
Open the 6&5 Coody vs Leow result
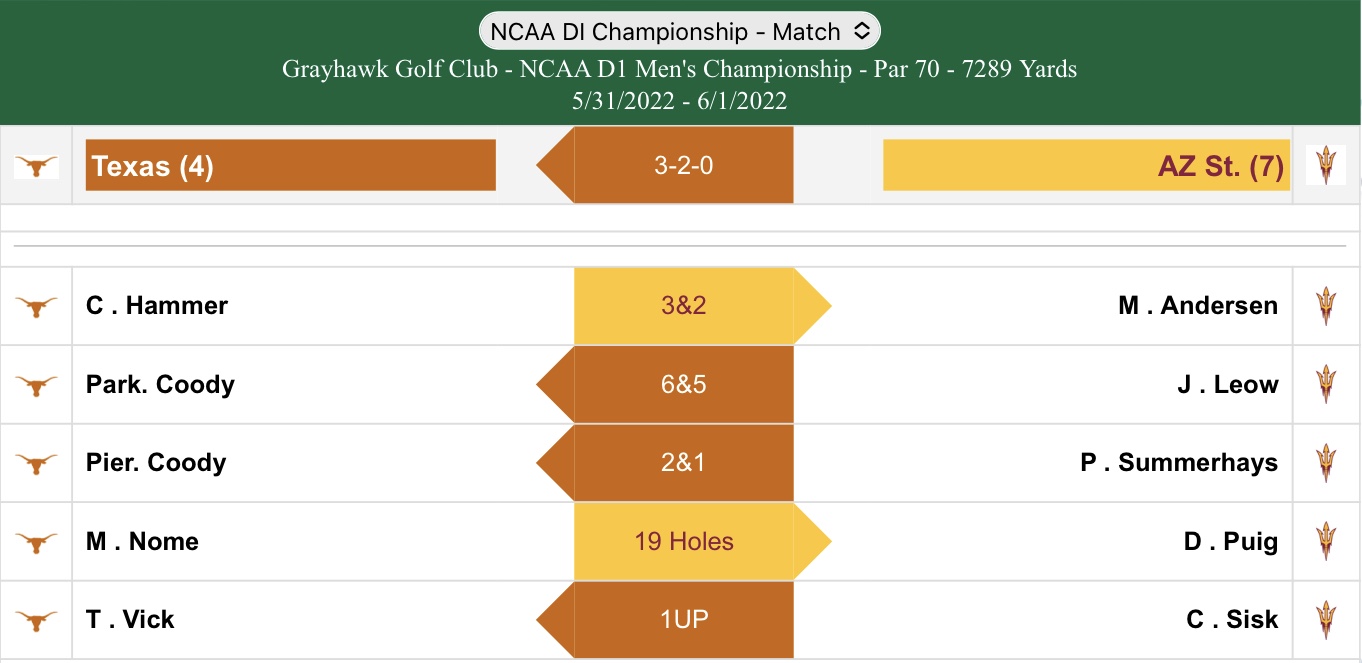coord(684,385)
